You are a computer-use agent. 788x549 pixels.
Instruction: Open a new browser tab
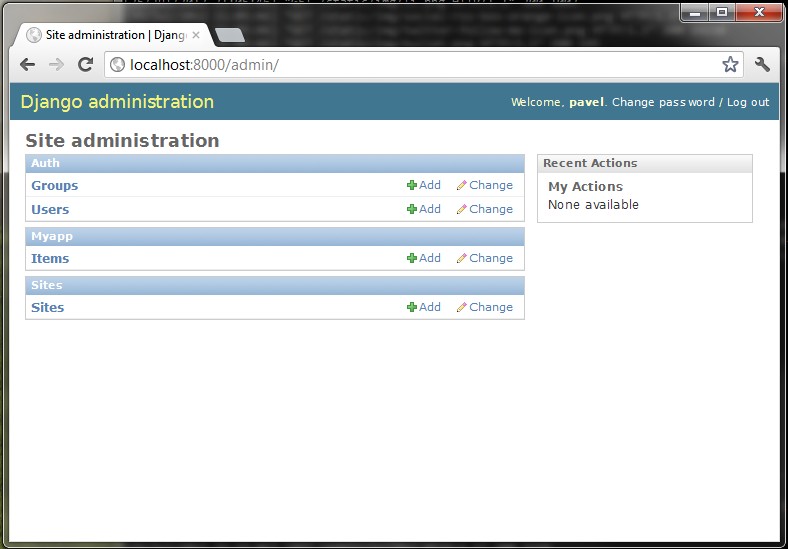point(230,35)
